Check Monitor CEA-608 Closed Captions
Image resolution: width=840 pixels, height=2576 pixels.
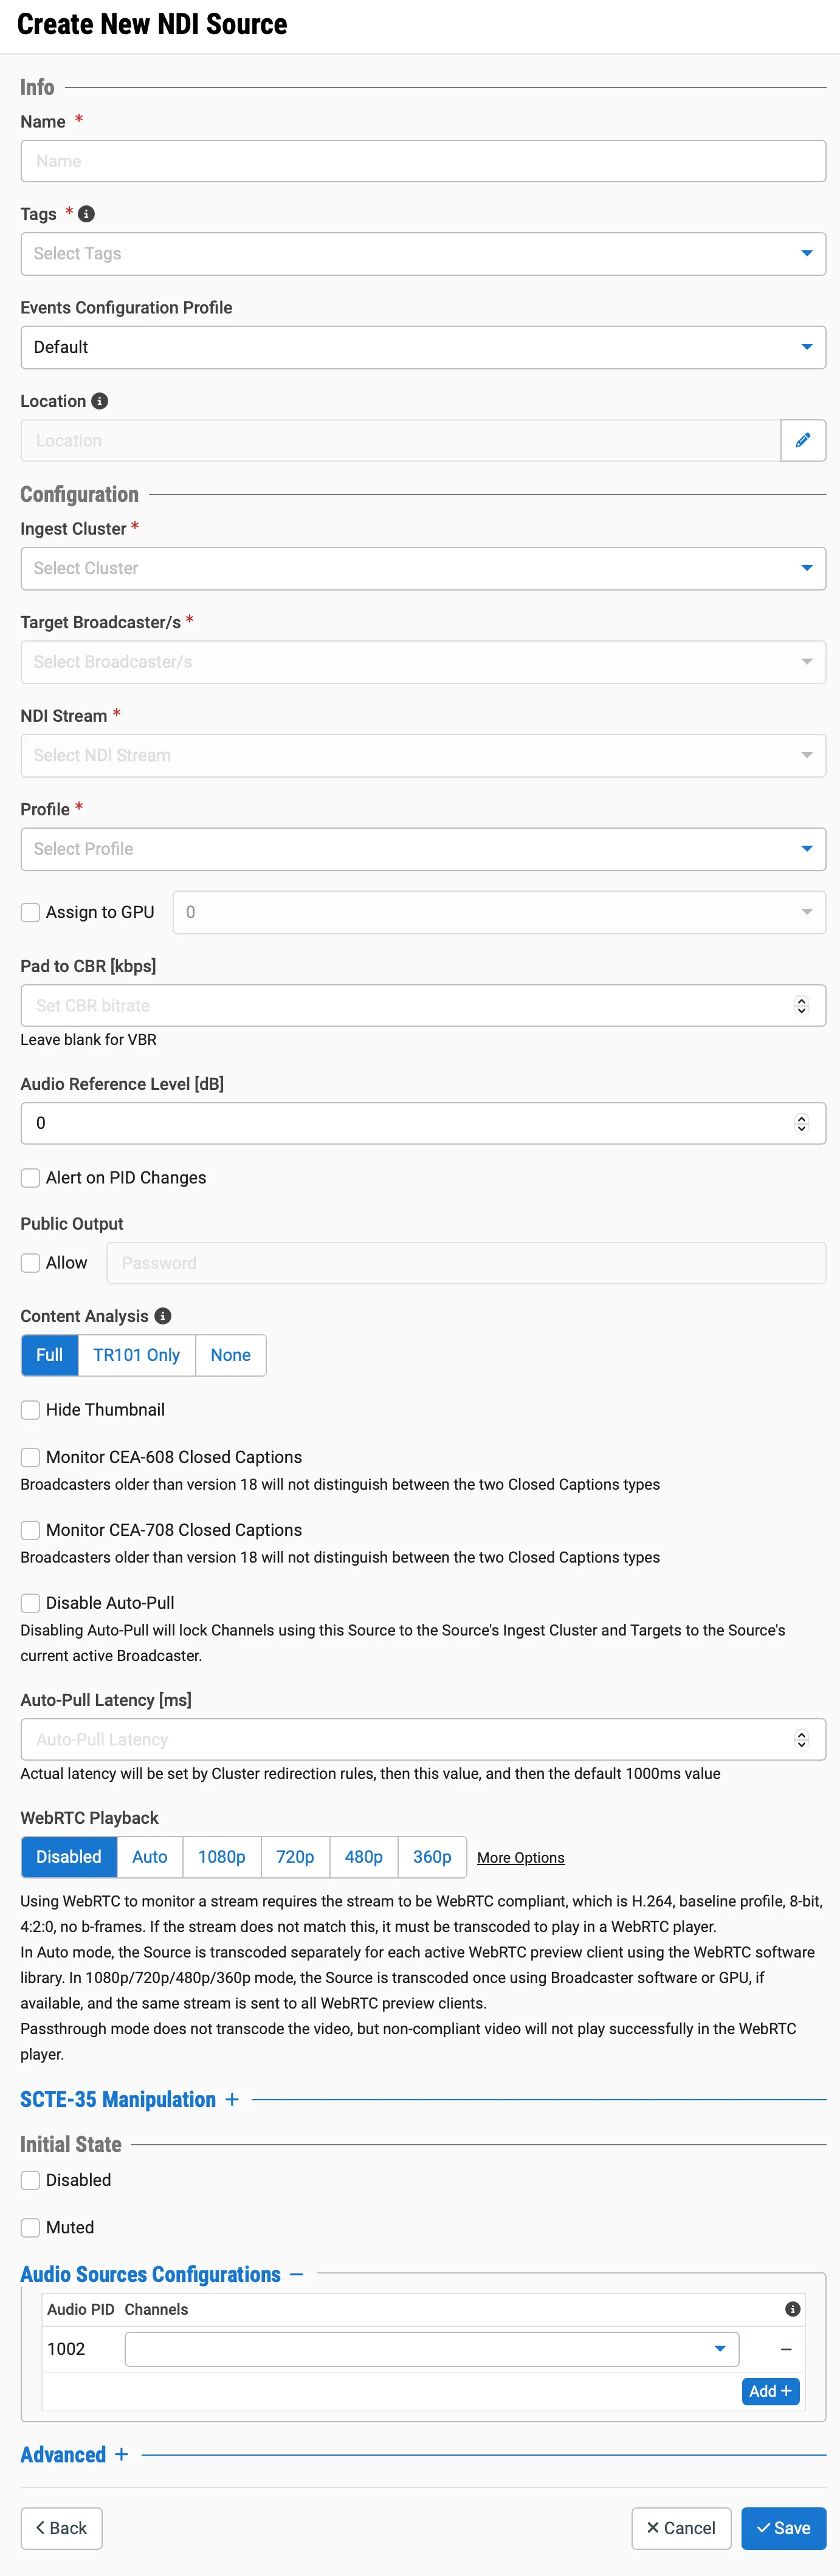click(31, 1457)
